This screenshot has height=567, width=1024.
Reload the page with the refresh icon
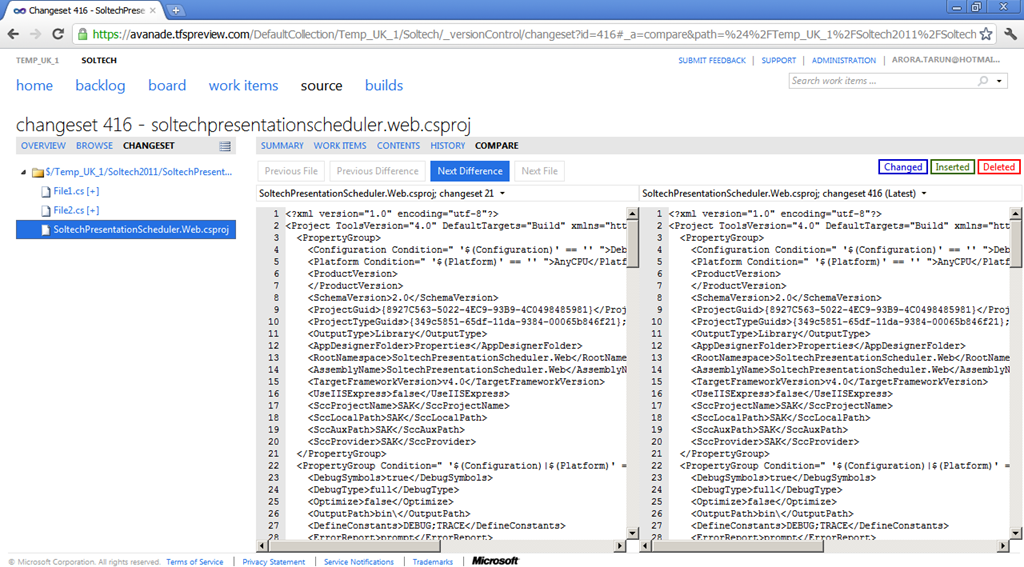(58, 34)
